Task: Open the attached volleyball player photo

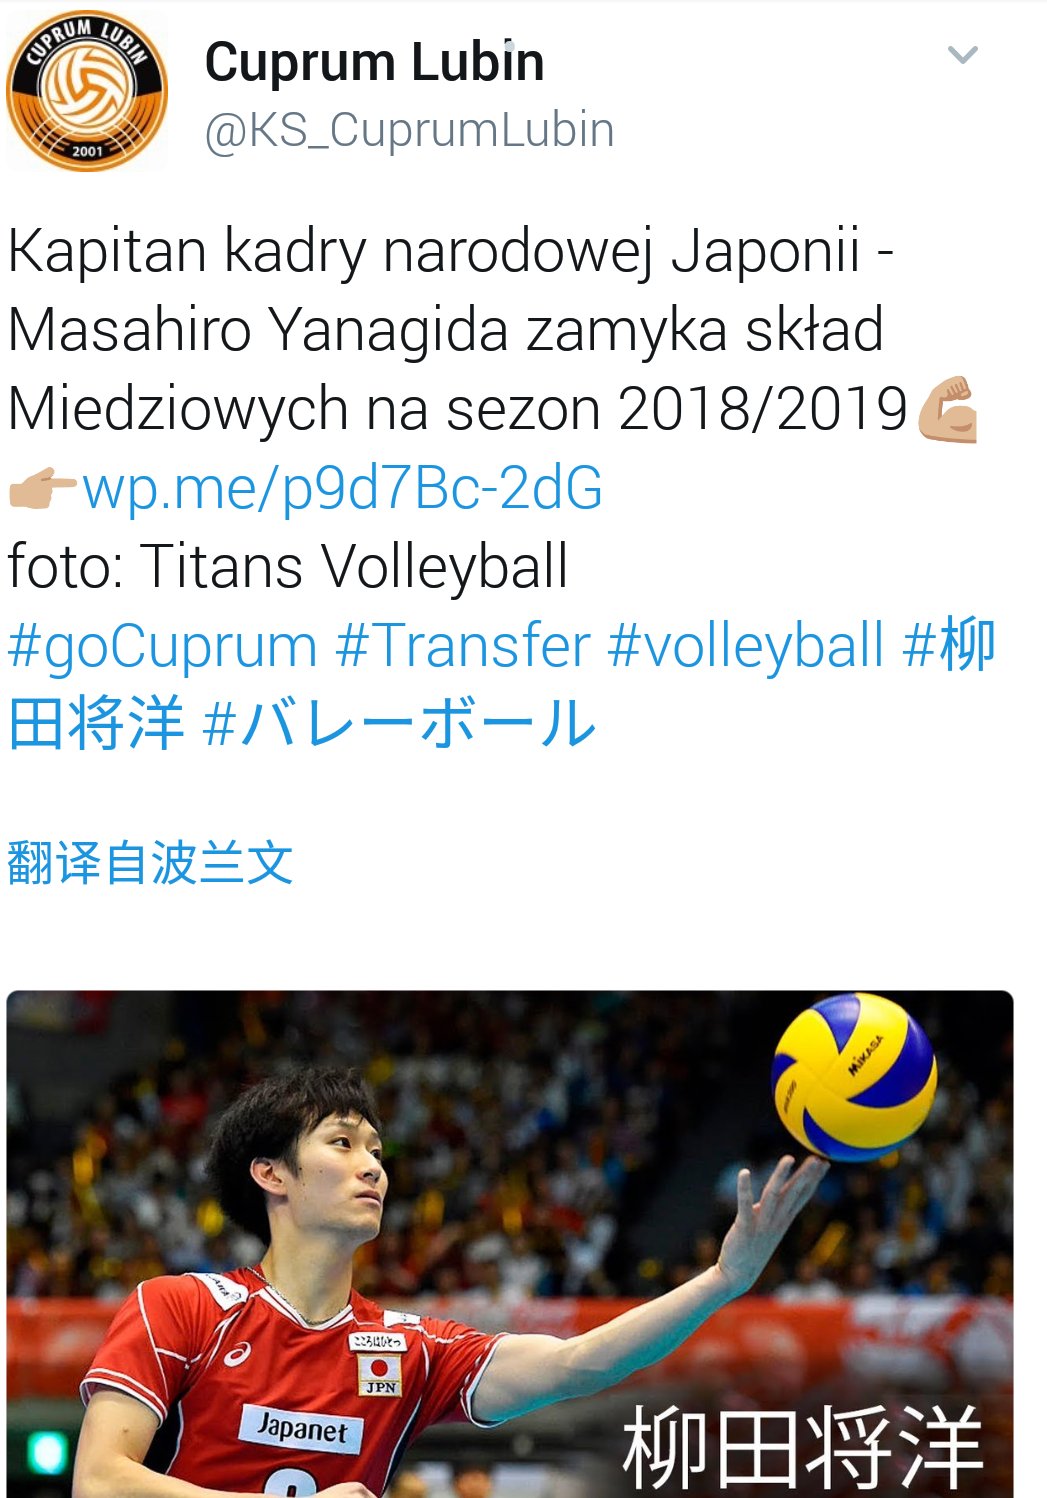Action: click(510, 1243)
